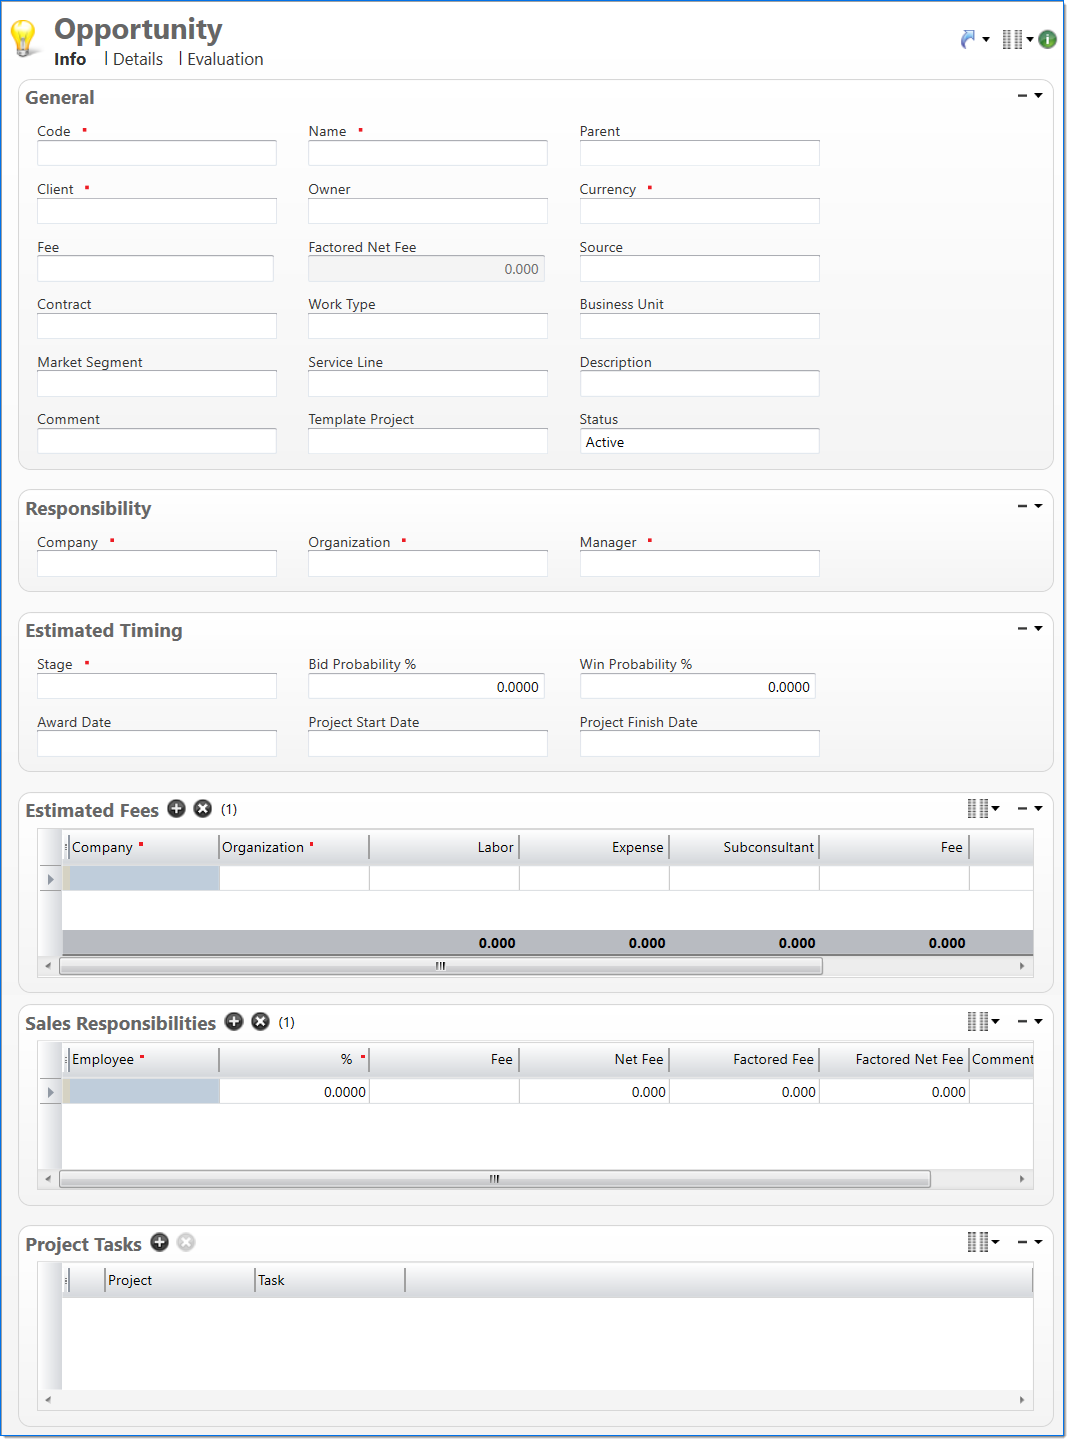Open the Evaluation tab

pyautogui.click(x=225, y=59)
